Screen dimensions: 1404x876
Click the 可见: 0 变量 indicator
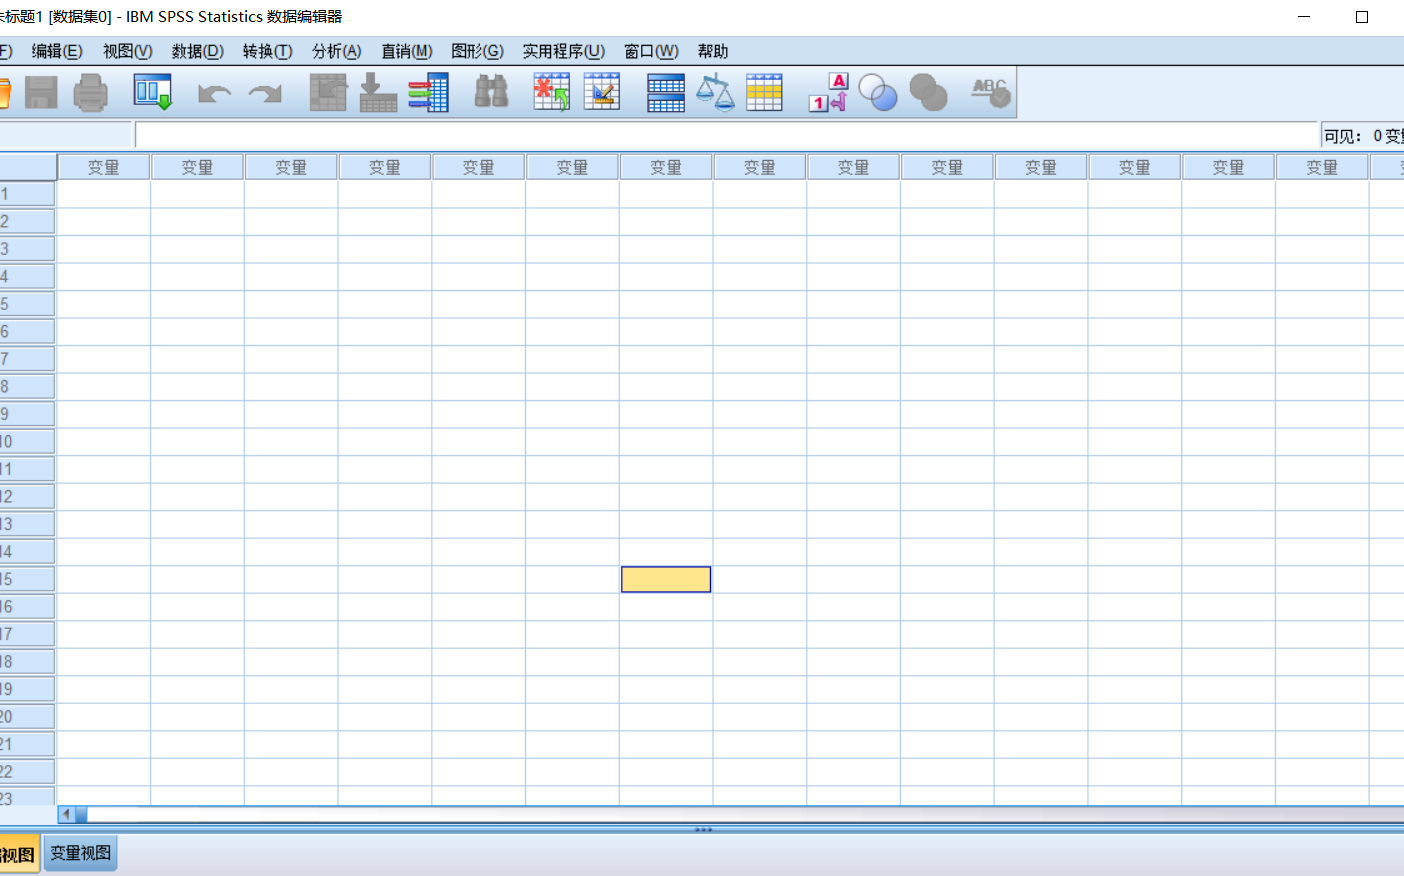click(1363, 136)
